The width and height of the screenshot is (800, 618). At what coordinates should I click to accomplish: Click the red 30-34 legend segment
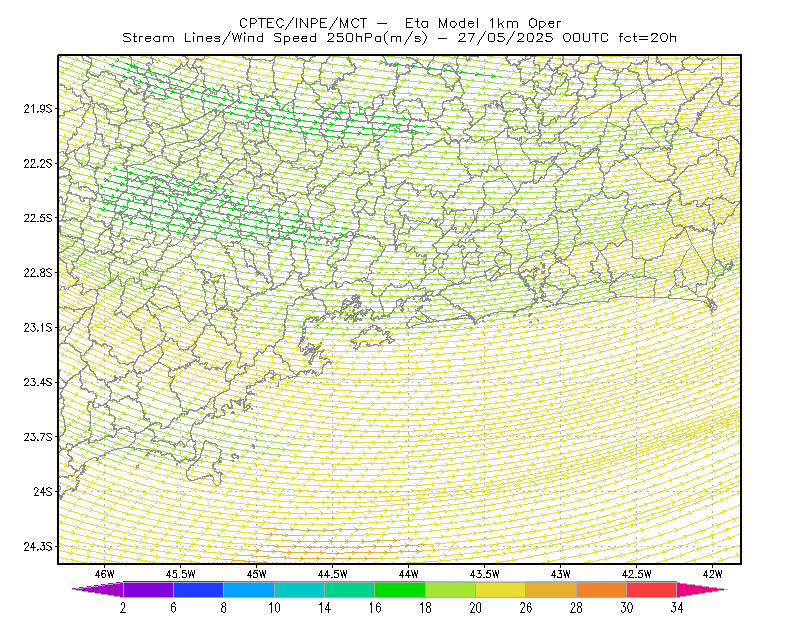(x=652, y=589)
